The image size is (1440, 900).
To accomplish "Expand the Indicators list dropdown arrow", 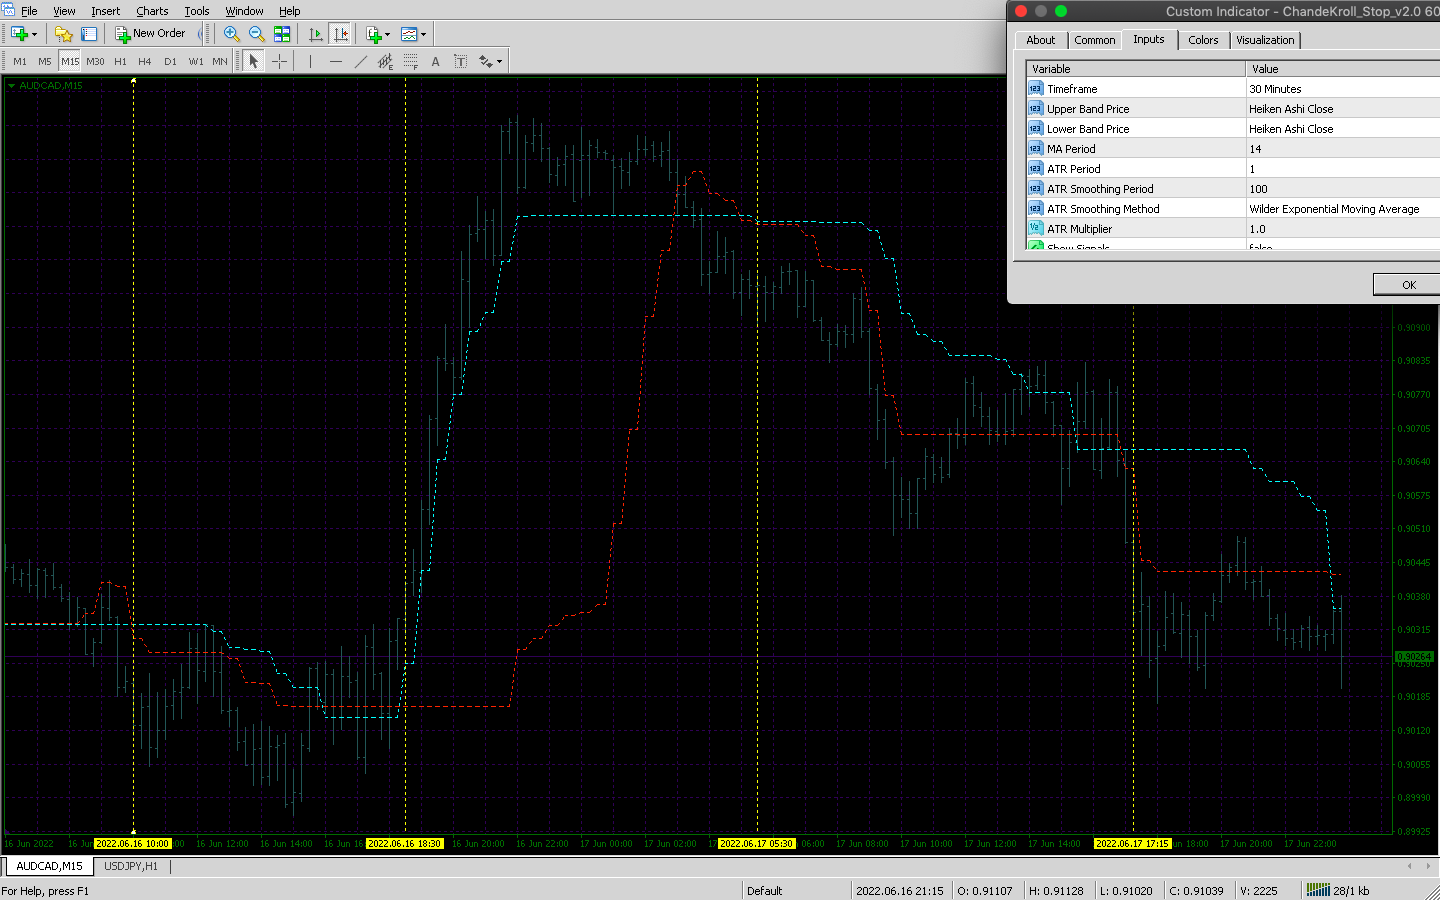I will [388, 34].
